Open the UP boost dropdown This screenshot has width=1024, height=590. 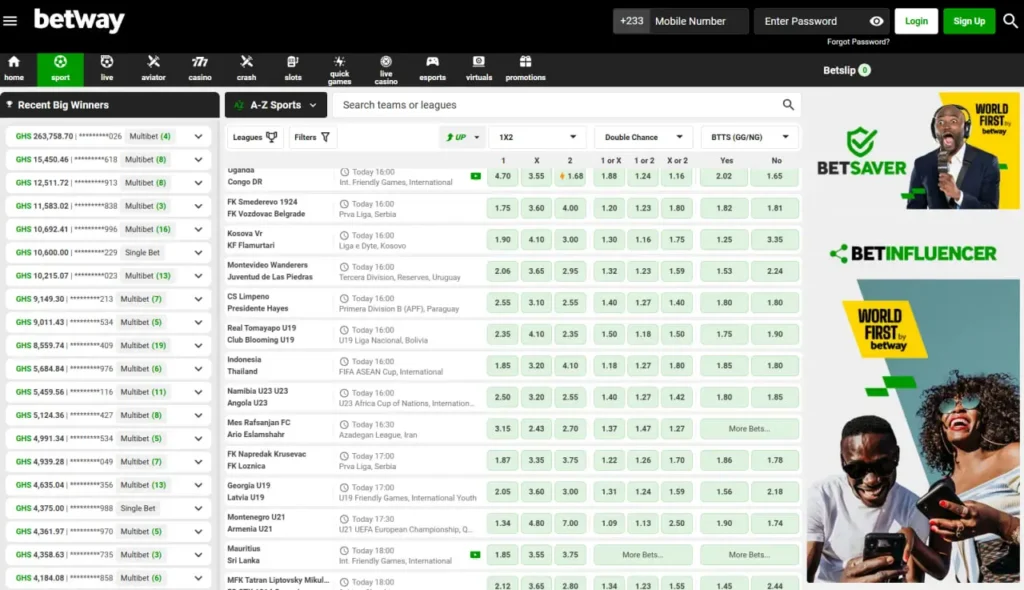462,137
